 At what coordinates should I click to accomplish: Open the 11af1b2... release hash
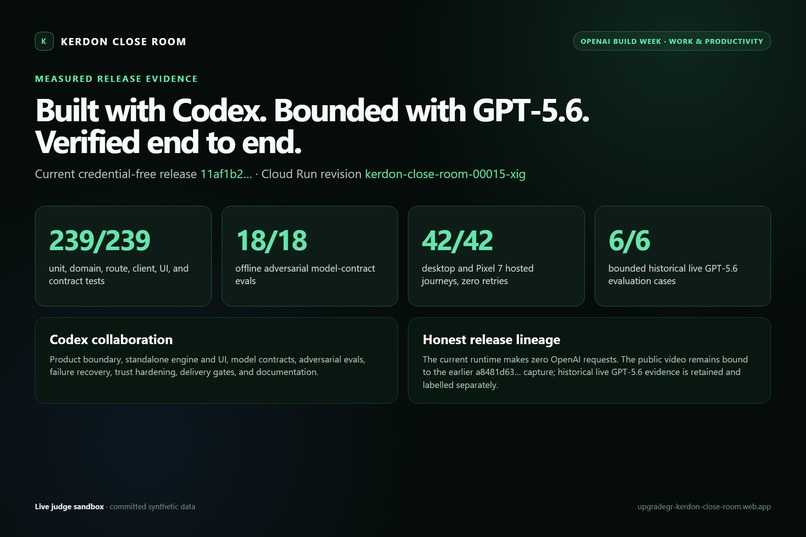coord(226,174)
